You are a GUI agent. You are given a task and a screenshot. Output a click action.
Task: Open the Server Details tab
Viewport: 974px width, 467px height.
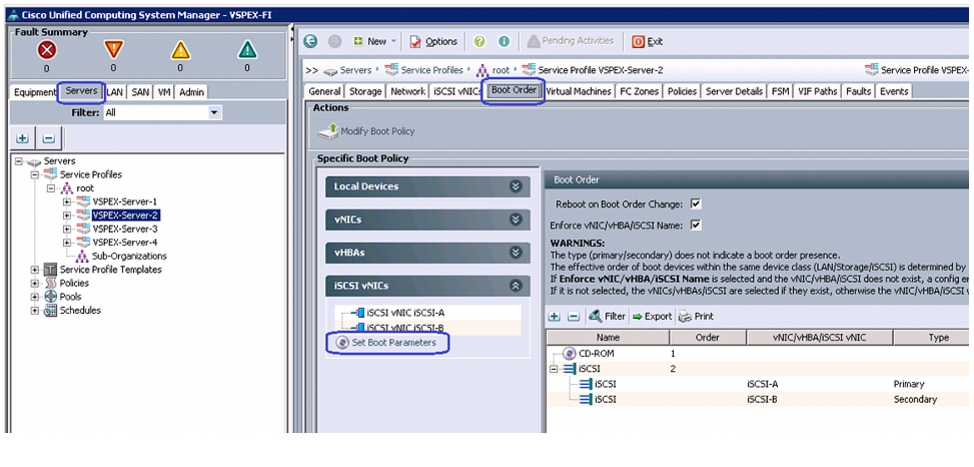click(x=734, y=91)
